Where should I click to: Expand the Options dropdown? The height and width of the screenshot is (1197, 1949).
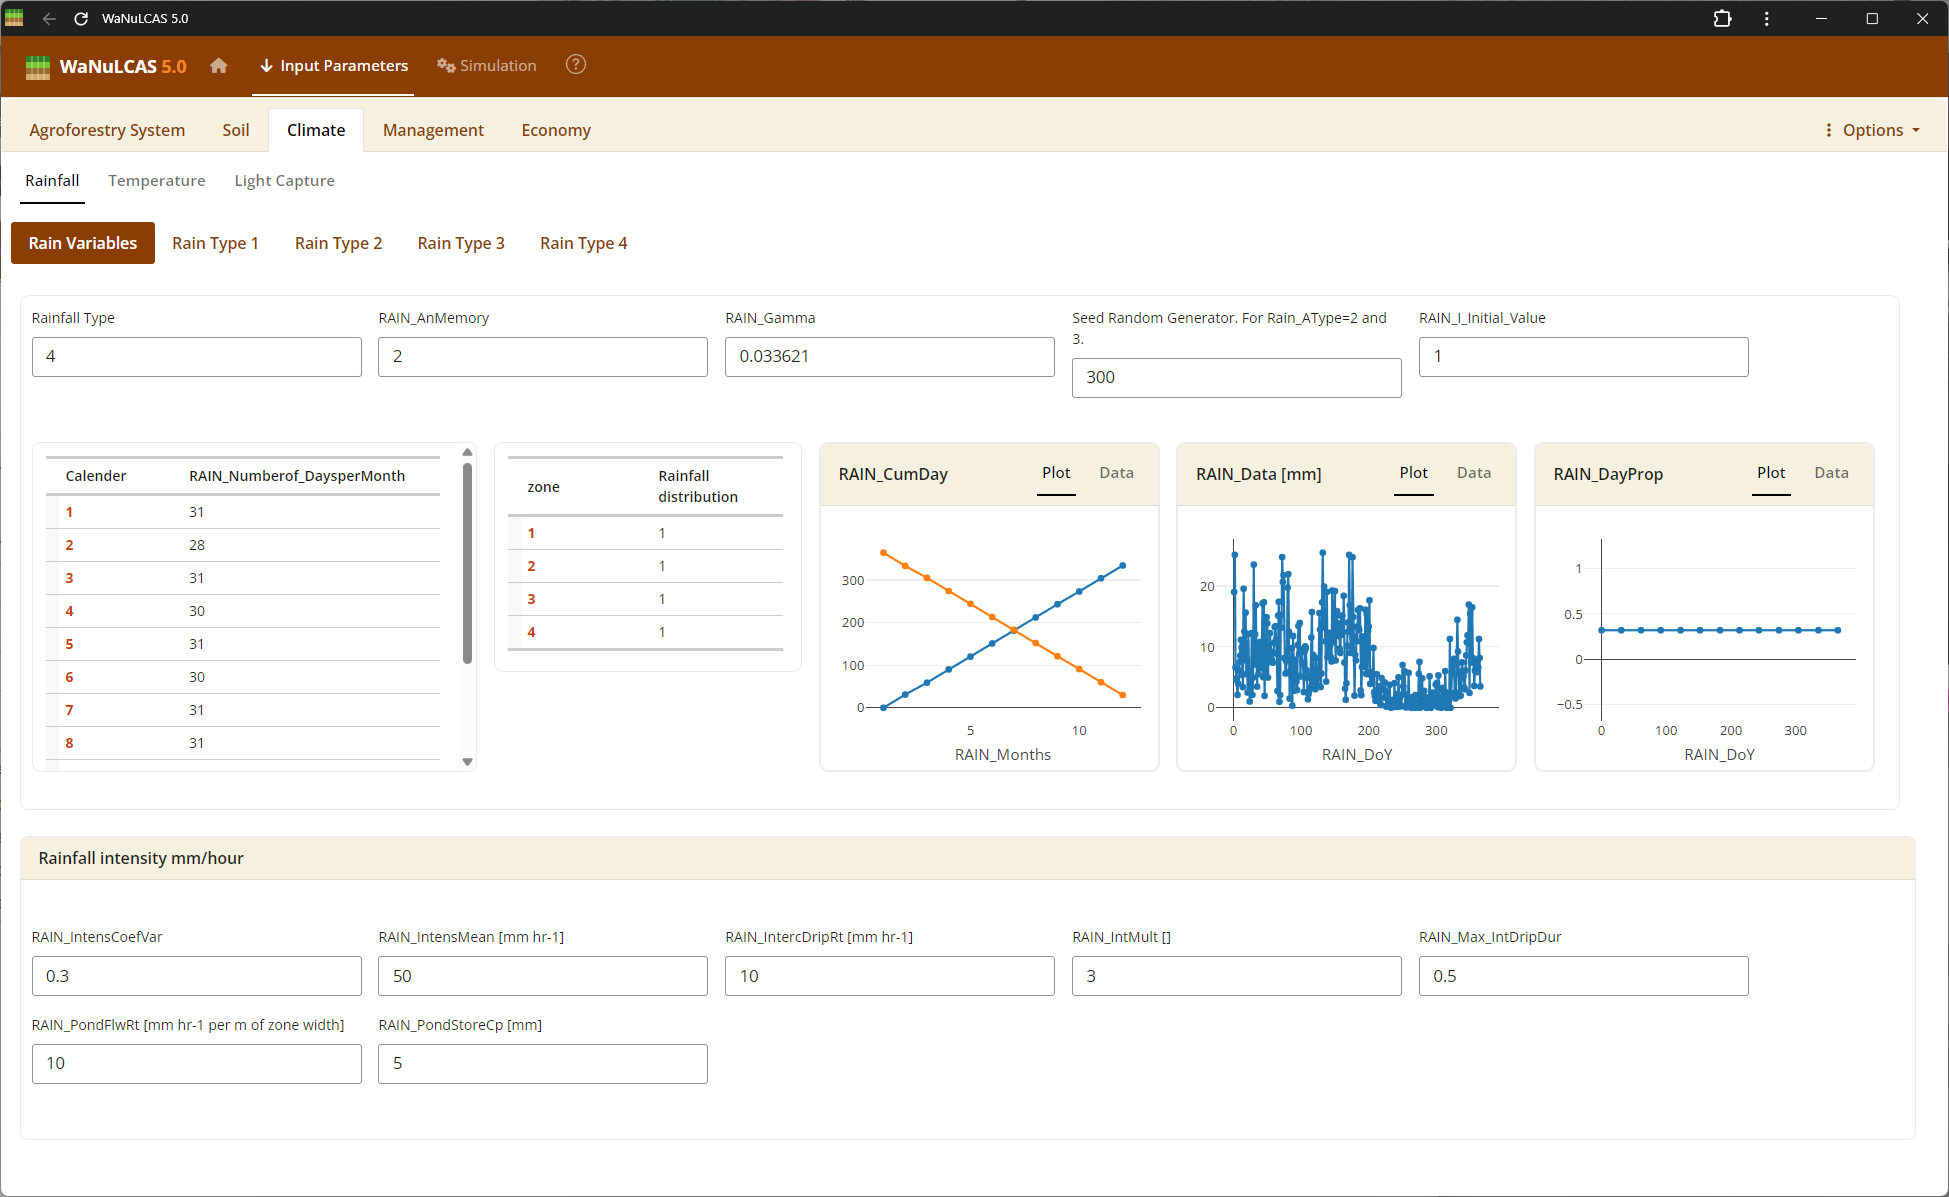coord(1872,130)
